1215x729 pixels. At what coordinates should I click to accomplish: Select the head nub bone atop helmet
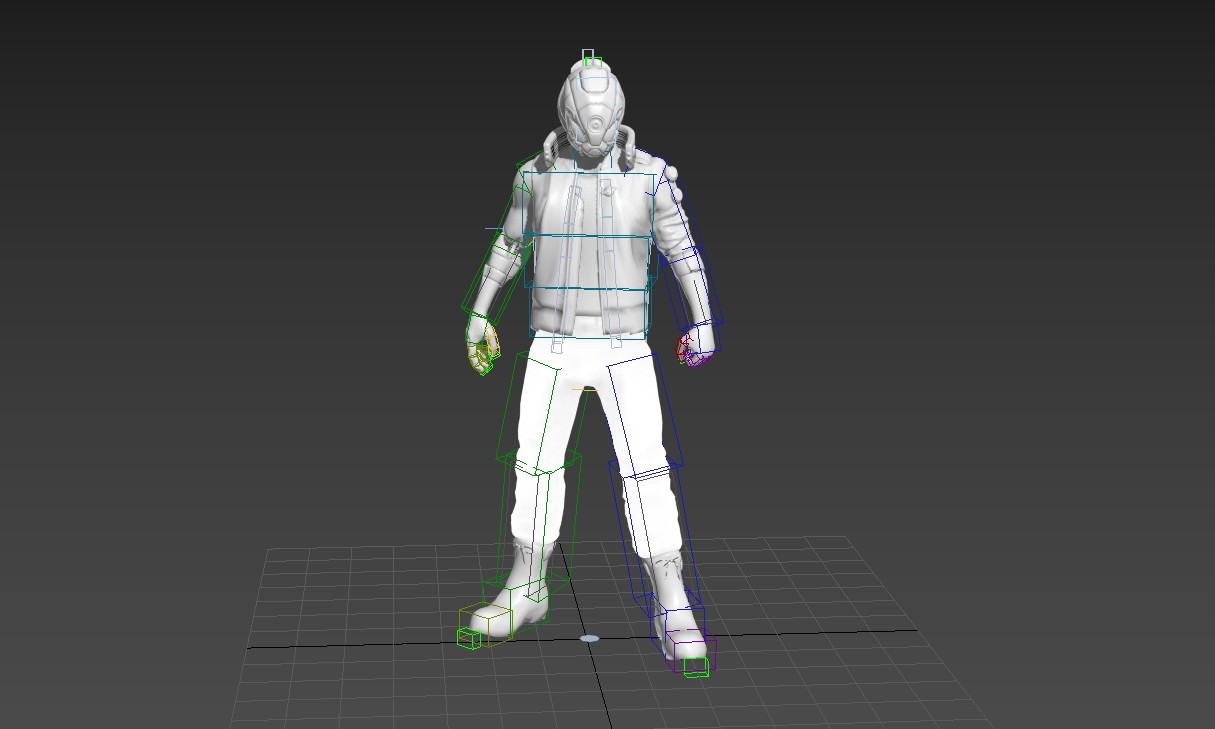pos(590,59)
